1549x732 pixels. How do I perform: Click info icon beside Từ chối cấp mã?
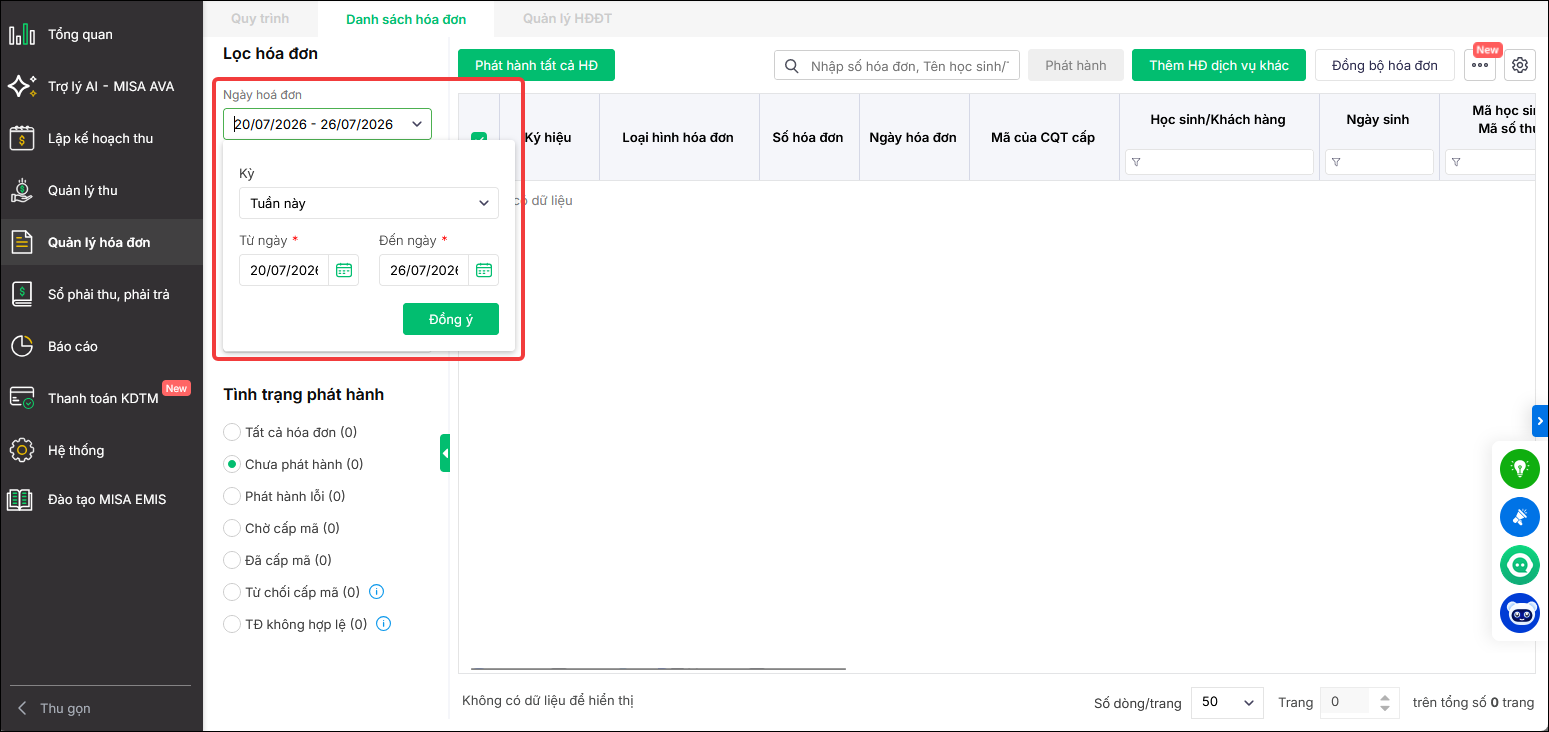[x=377, y=592]
